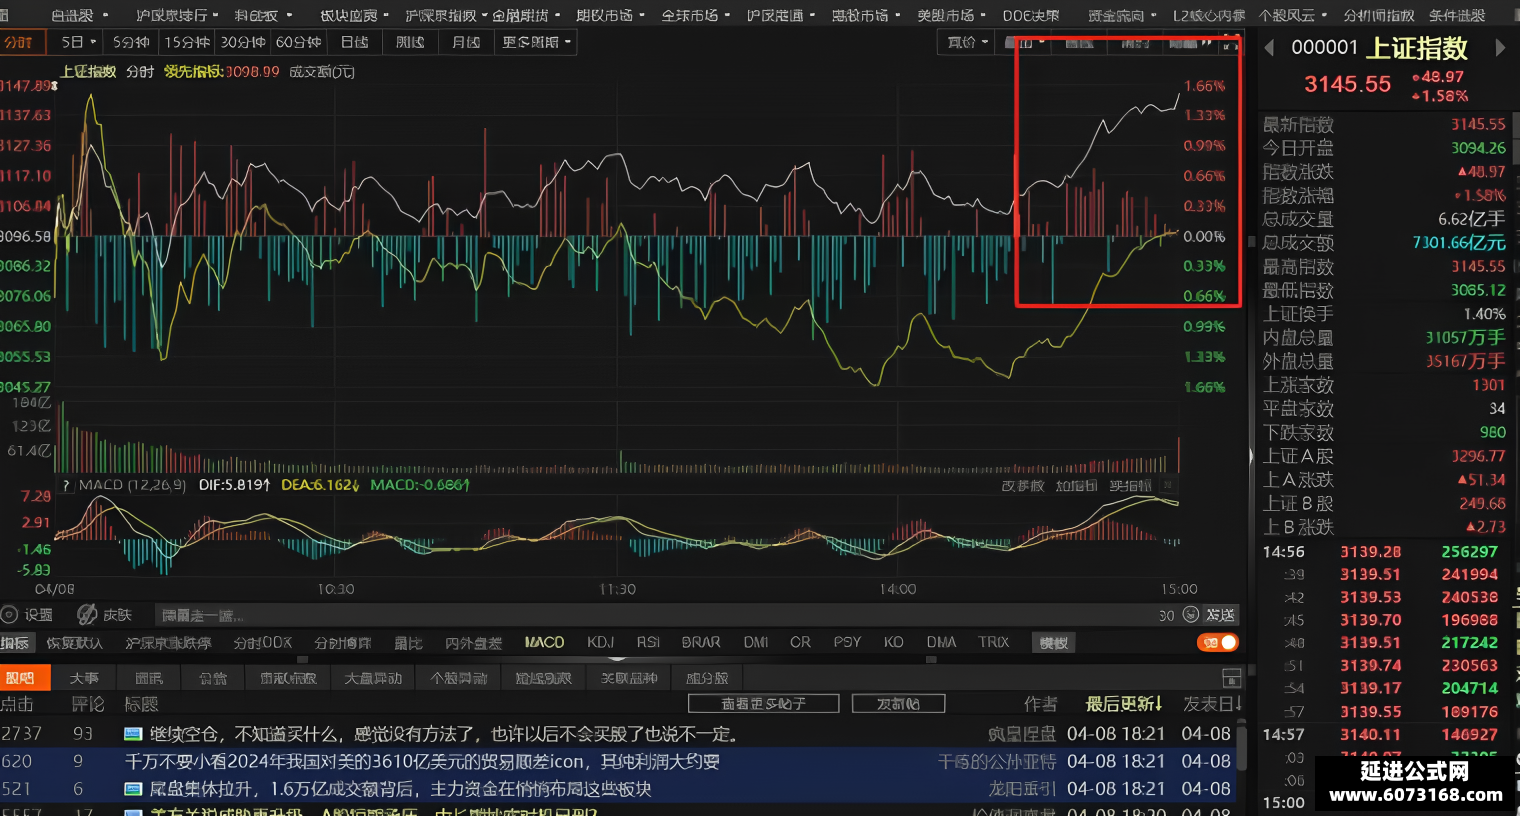Open the trade deficit 3610 post link
This screenshot has width=1520, height=816.
422,762
